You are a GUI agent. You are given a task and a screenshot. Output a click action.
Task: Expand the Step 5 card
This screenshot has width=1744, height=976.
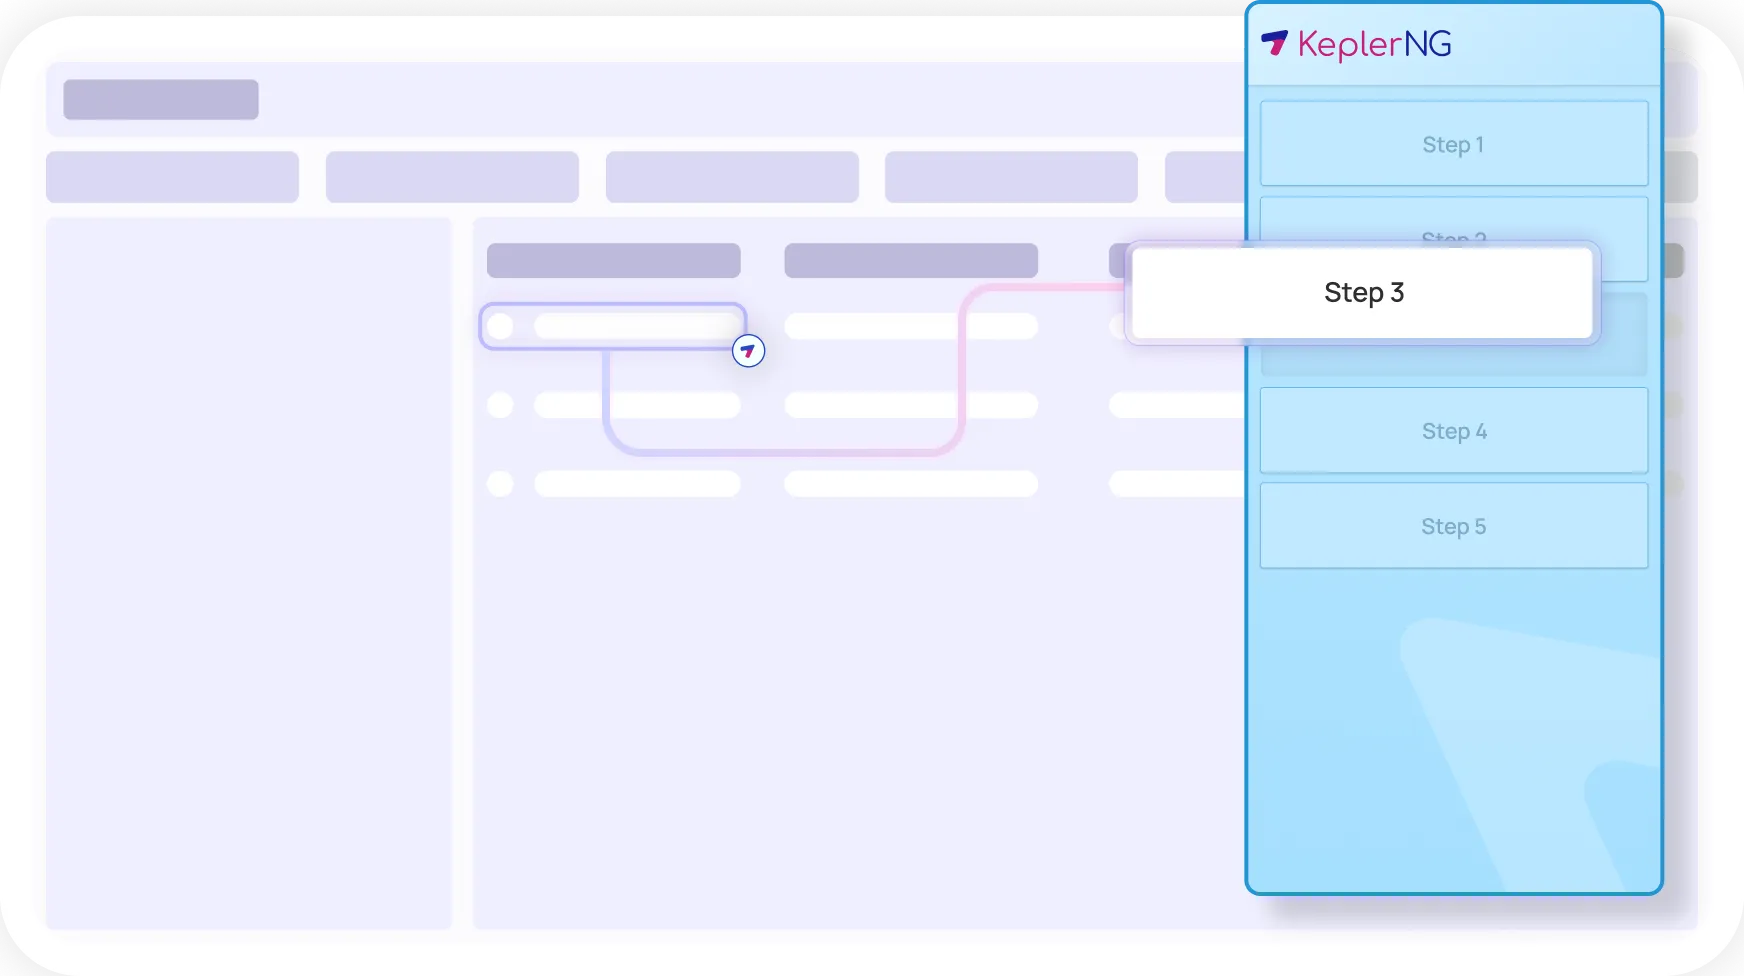(1452, 525)
